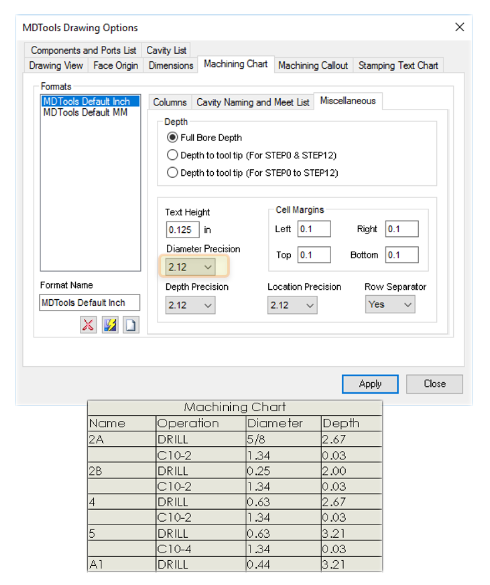Open the Dimensions tab
Screen dimensions: 490x585
(x=171, y=66)
